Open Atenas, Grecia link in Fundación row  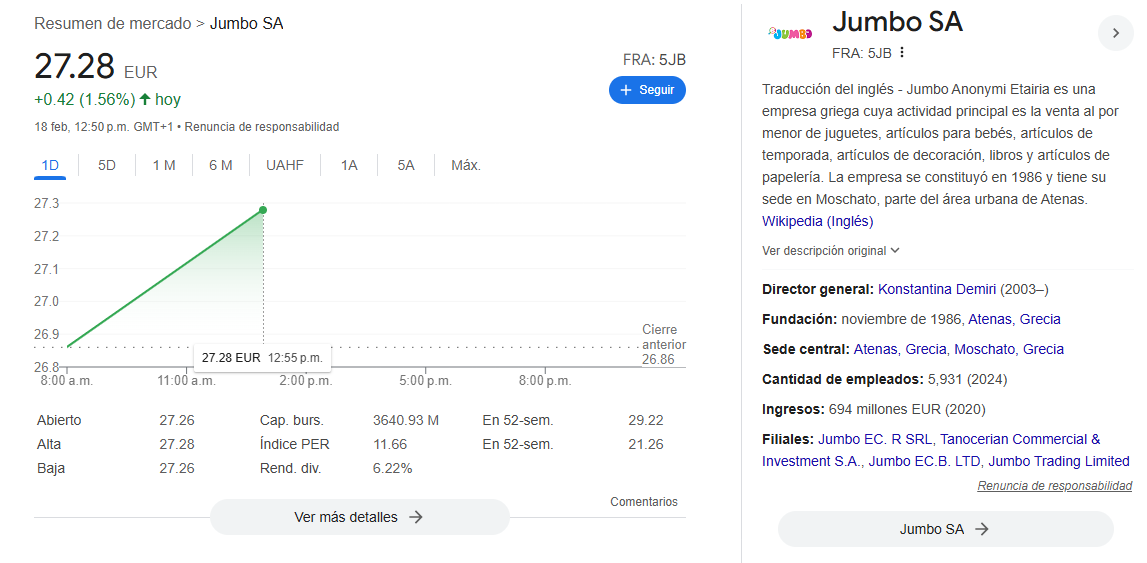point(1014,320)
